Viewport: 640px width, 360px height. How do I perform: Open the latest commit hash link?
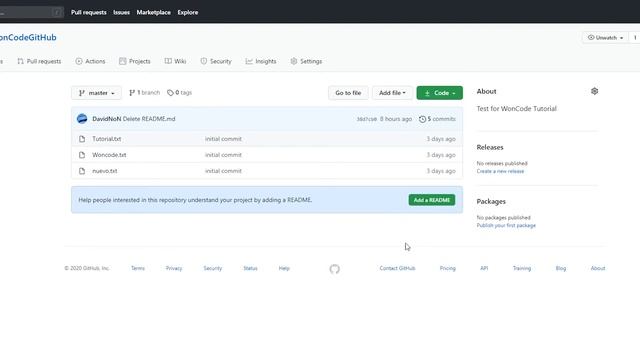coord(367,119)
